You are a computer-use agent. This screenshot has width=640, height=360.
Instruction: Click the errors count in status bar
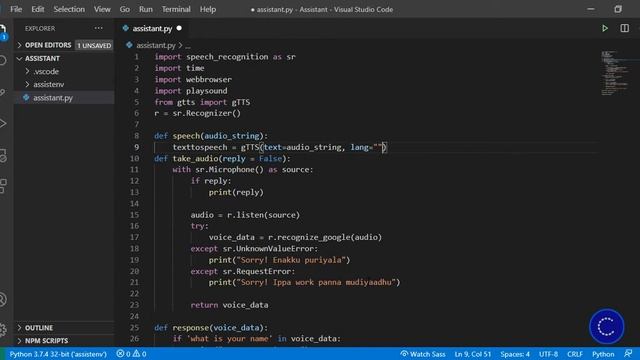(x=124, y=354)
